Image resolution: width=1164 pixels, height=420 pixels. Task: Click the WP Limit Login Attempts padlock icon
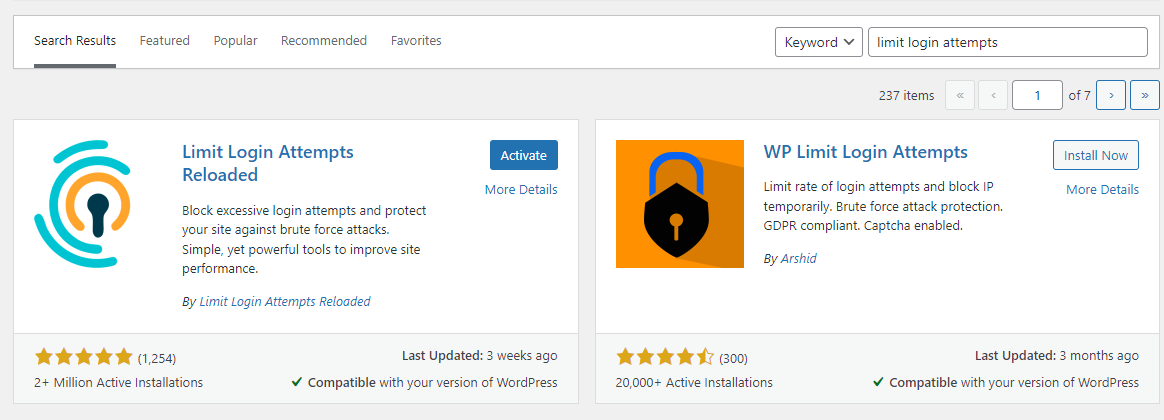(679, 204)
